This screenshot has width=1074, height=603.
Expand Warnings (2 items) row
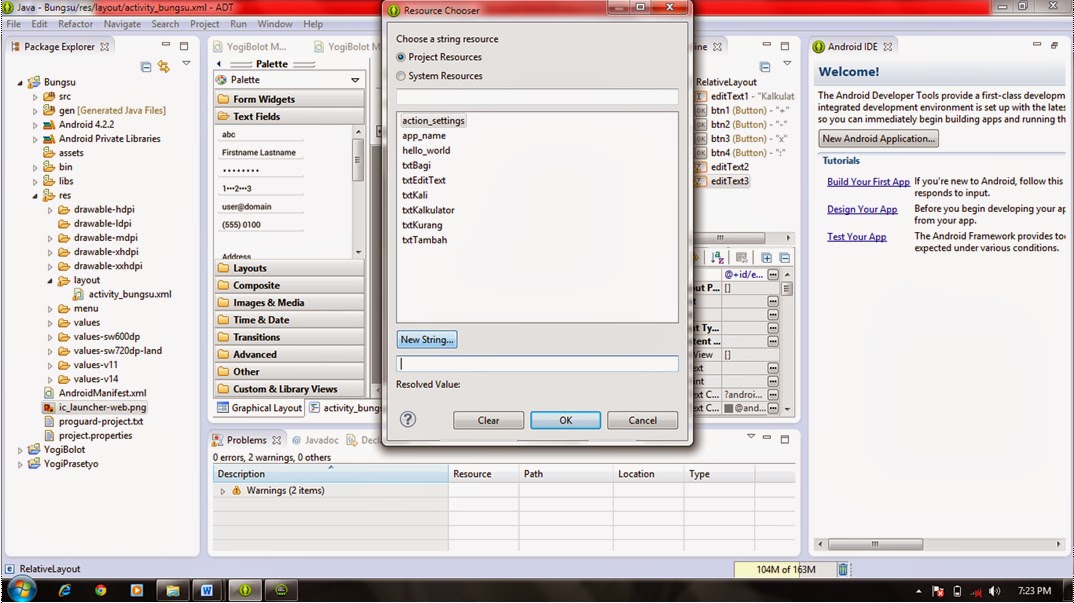coord(223,491)
